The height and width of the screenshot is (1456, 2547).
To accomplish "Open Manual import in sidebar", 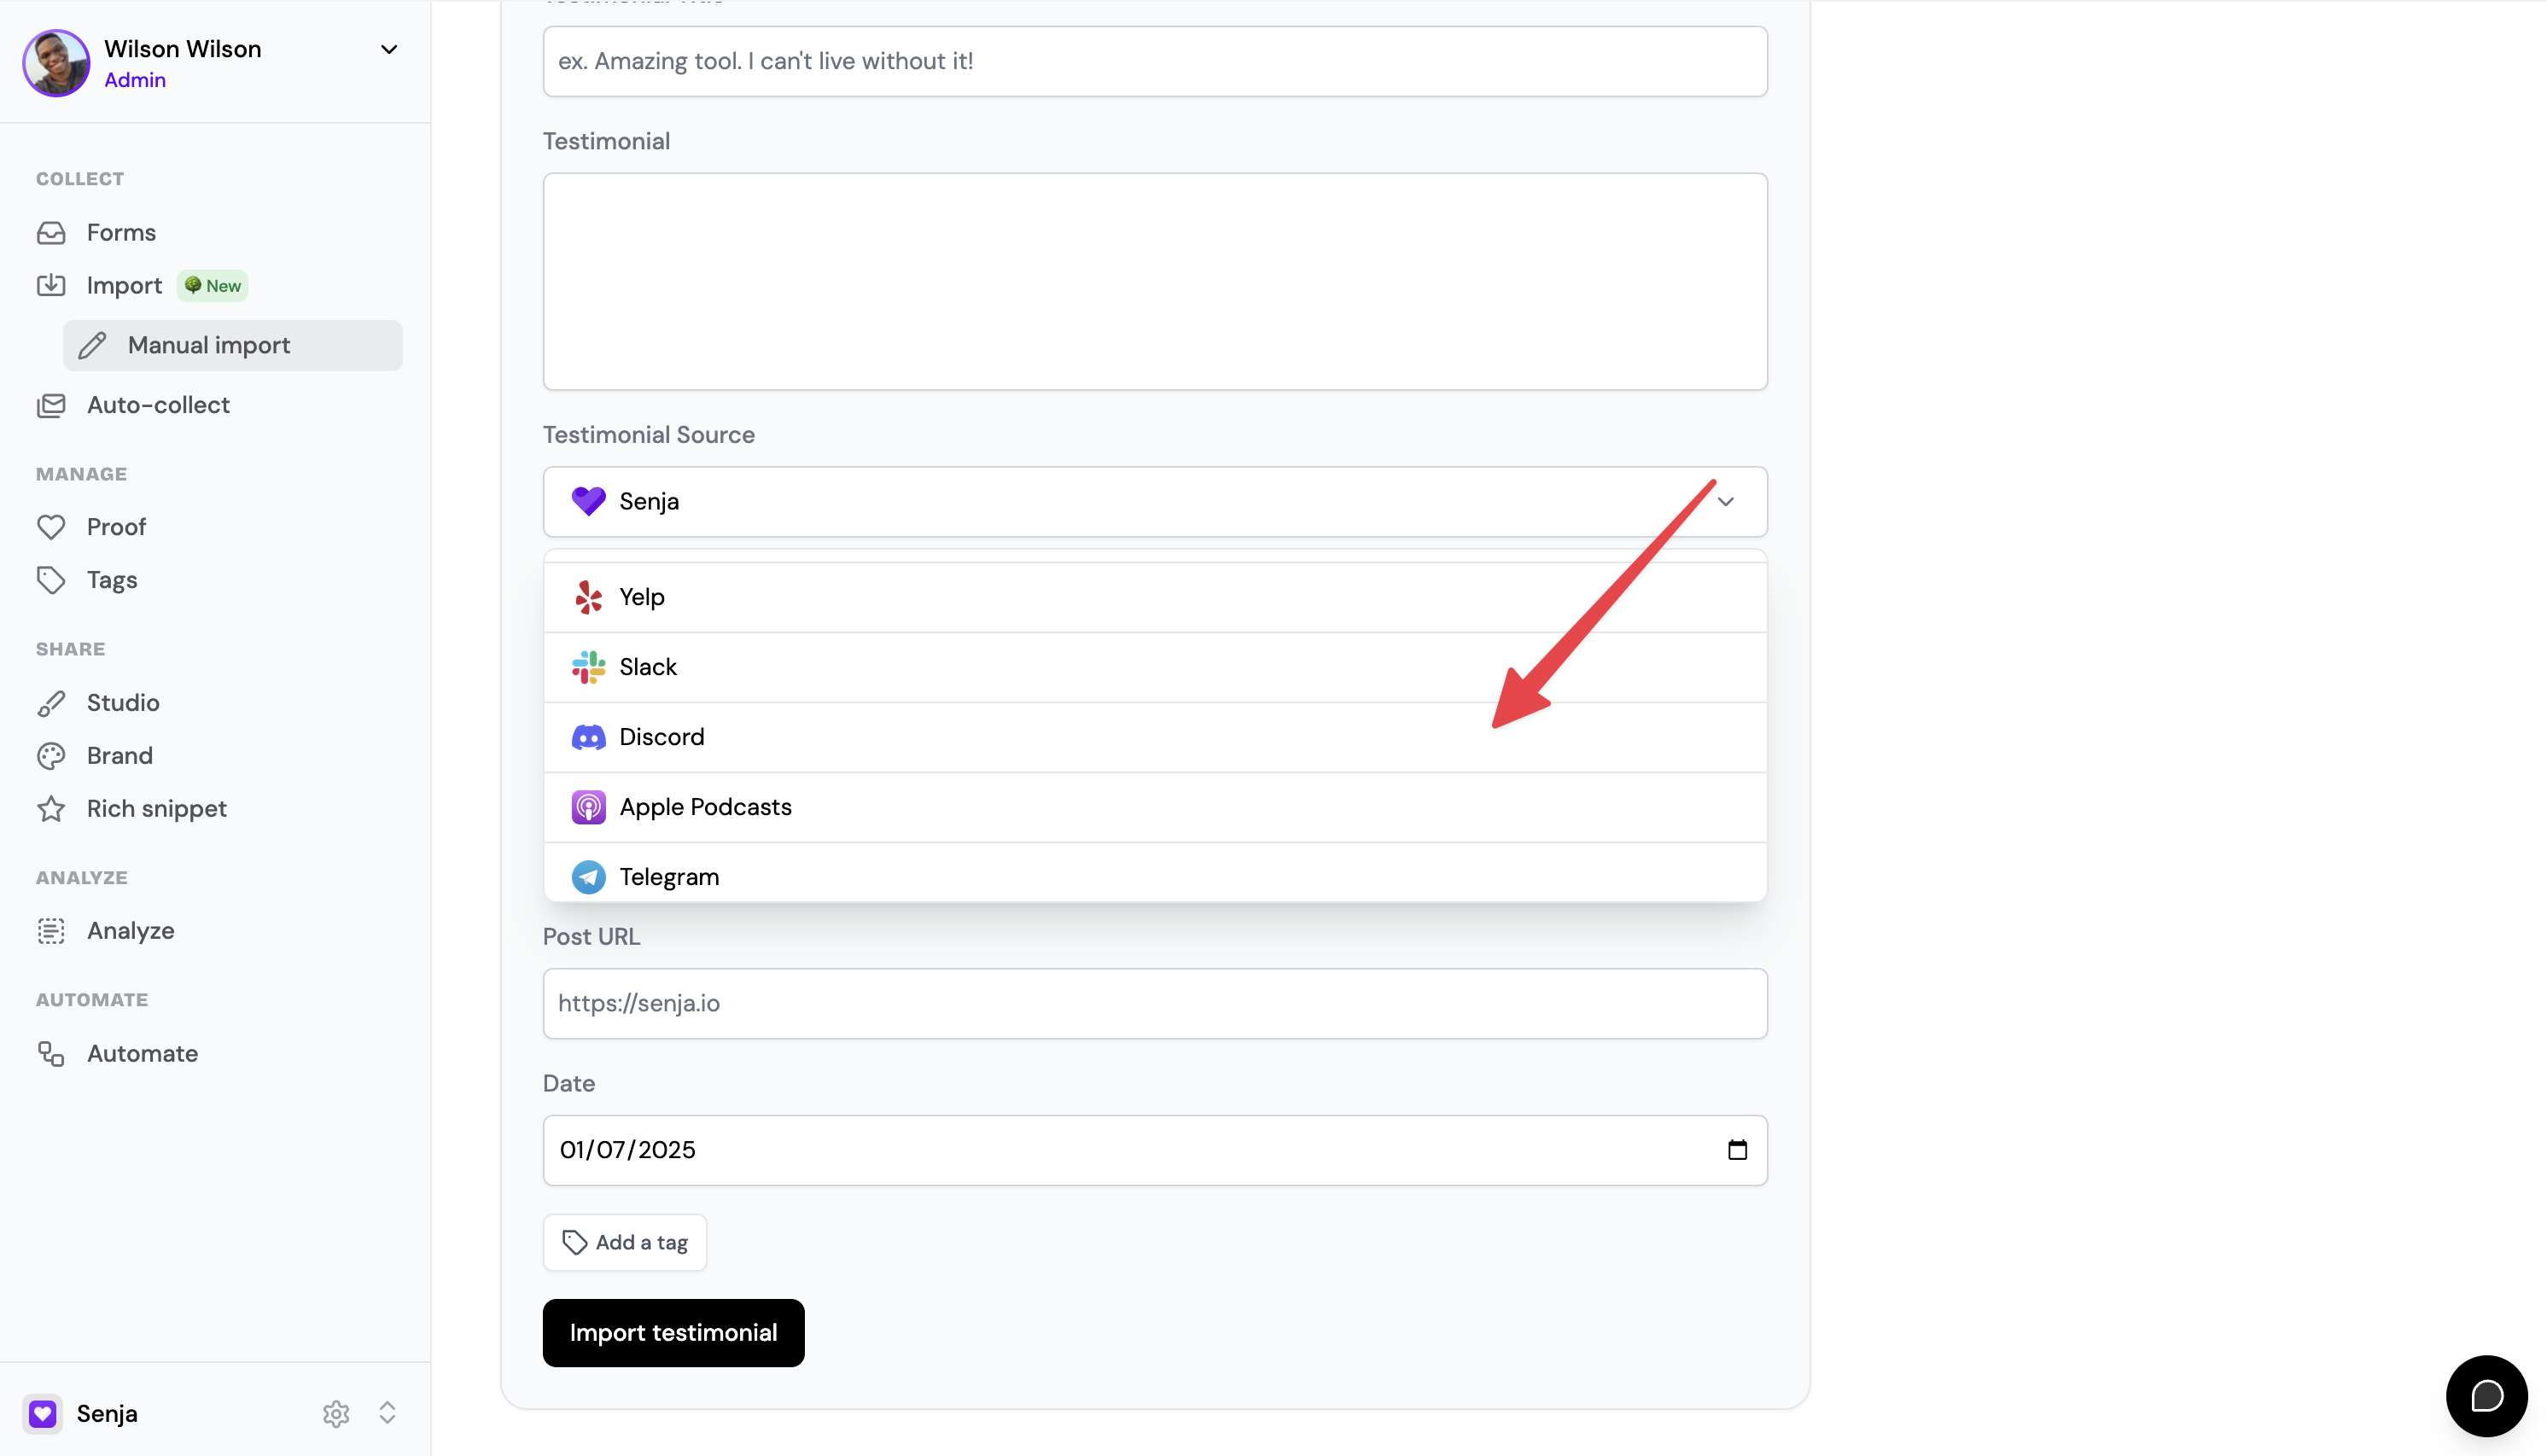I will (232, 345).
